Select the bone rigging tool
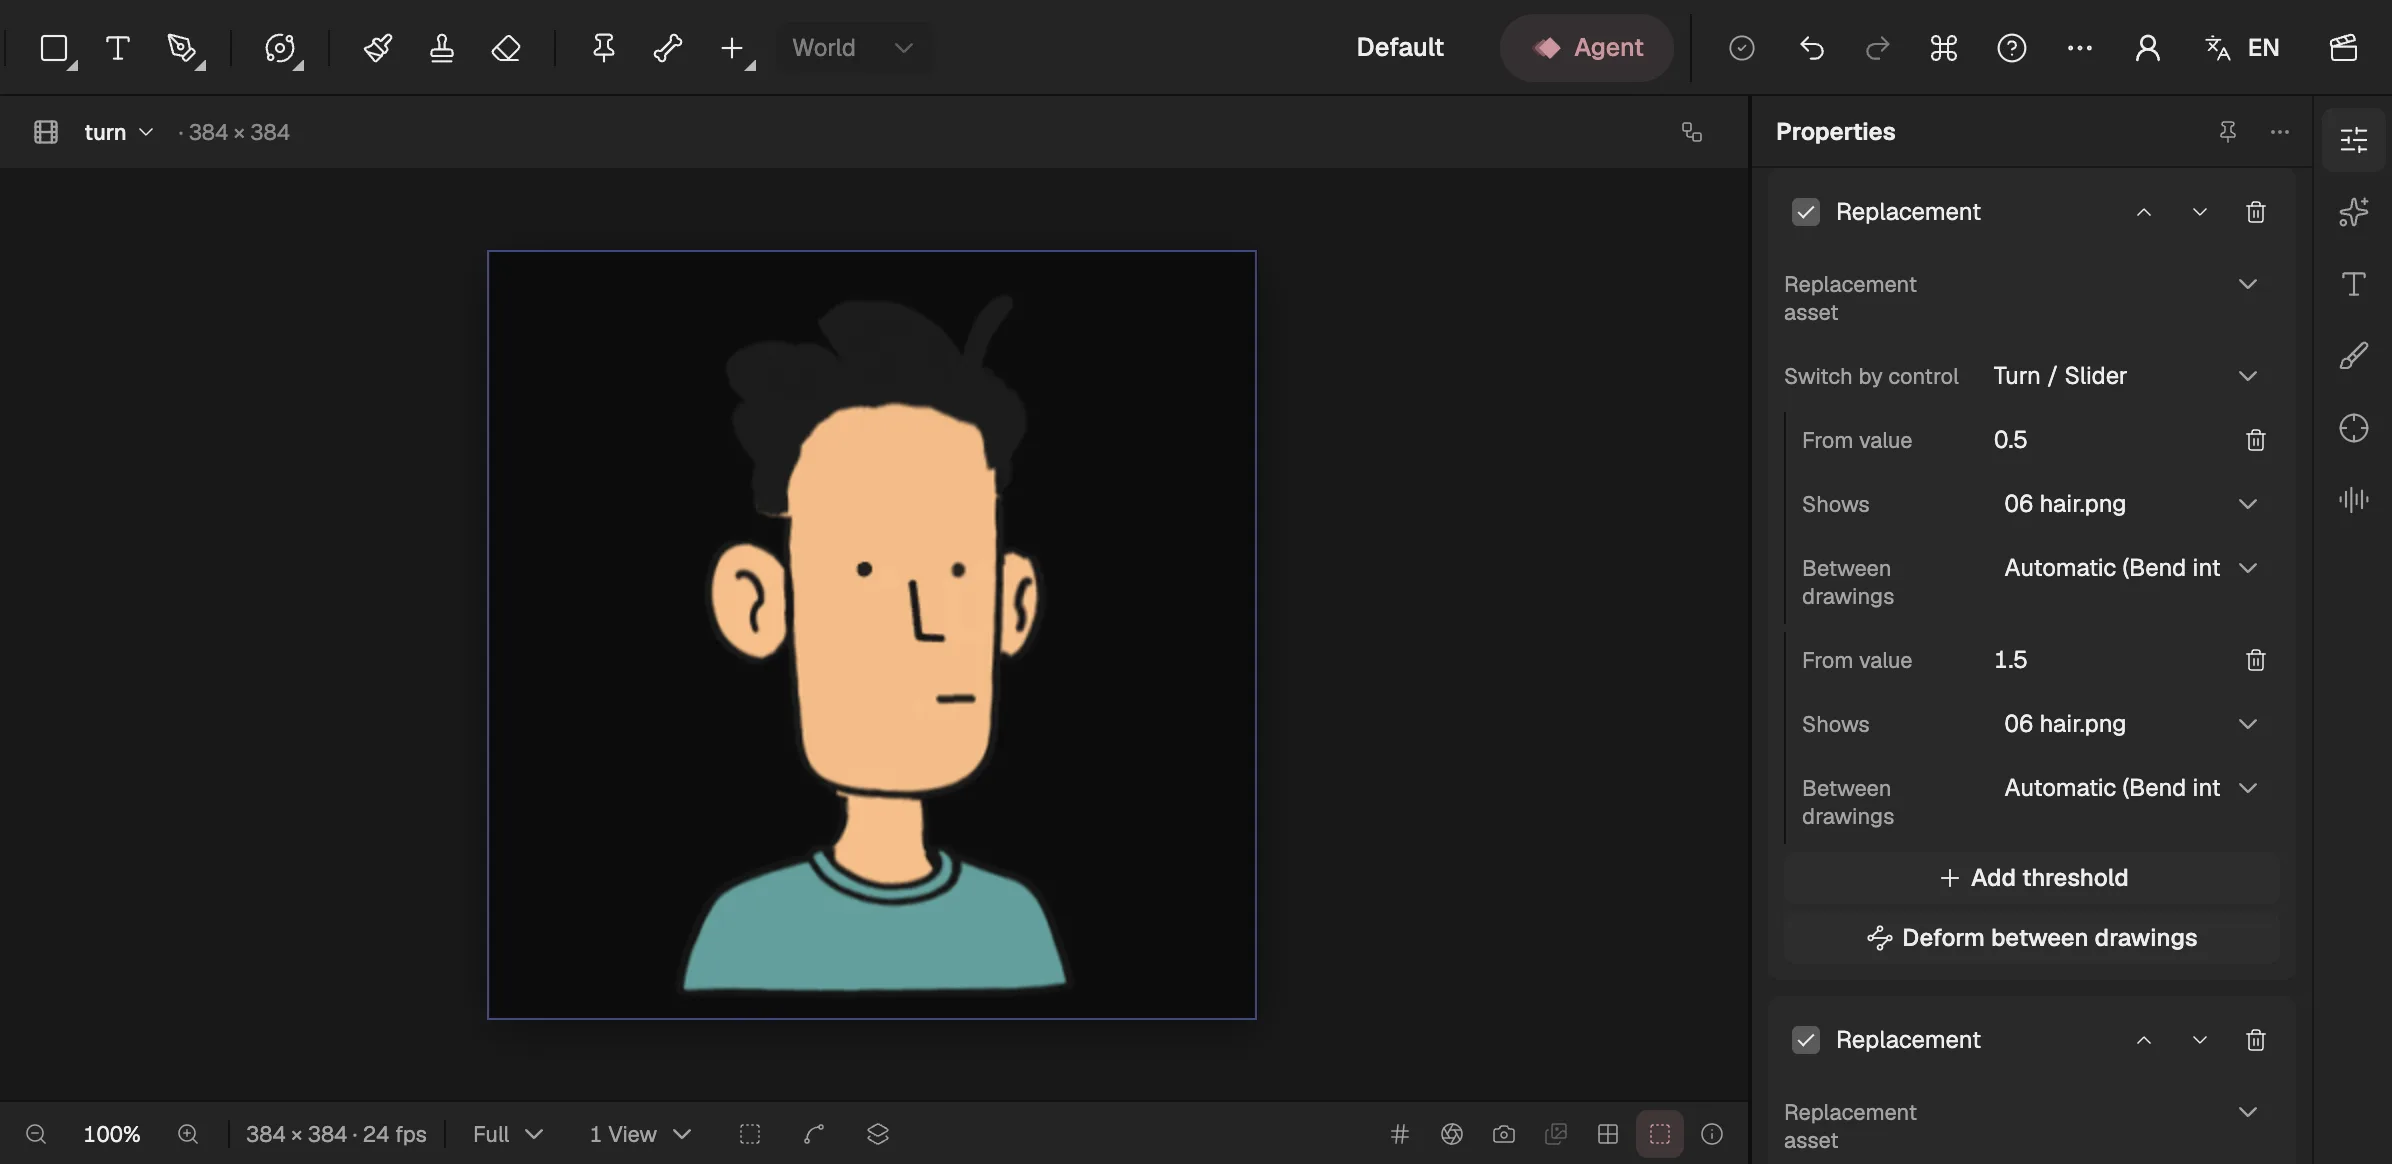The height and width of the screenshot is (1164, 2392). [667, 48]
